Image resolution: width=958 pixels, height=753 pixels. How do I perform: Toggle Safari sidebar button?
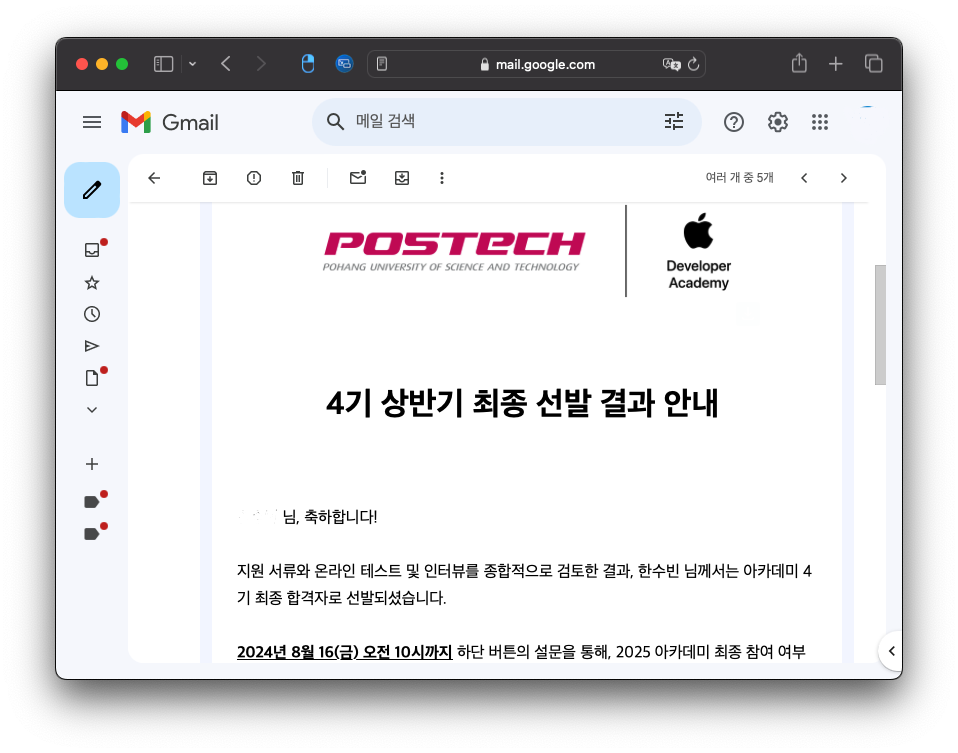pos(163,64)
